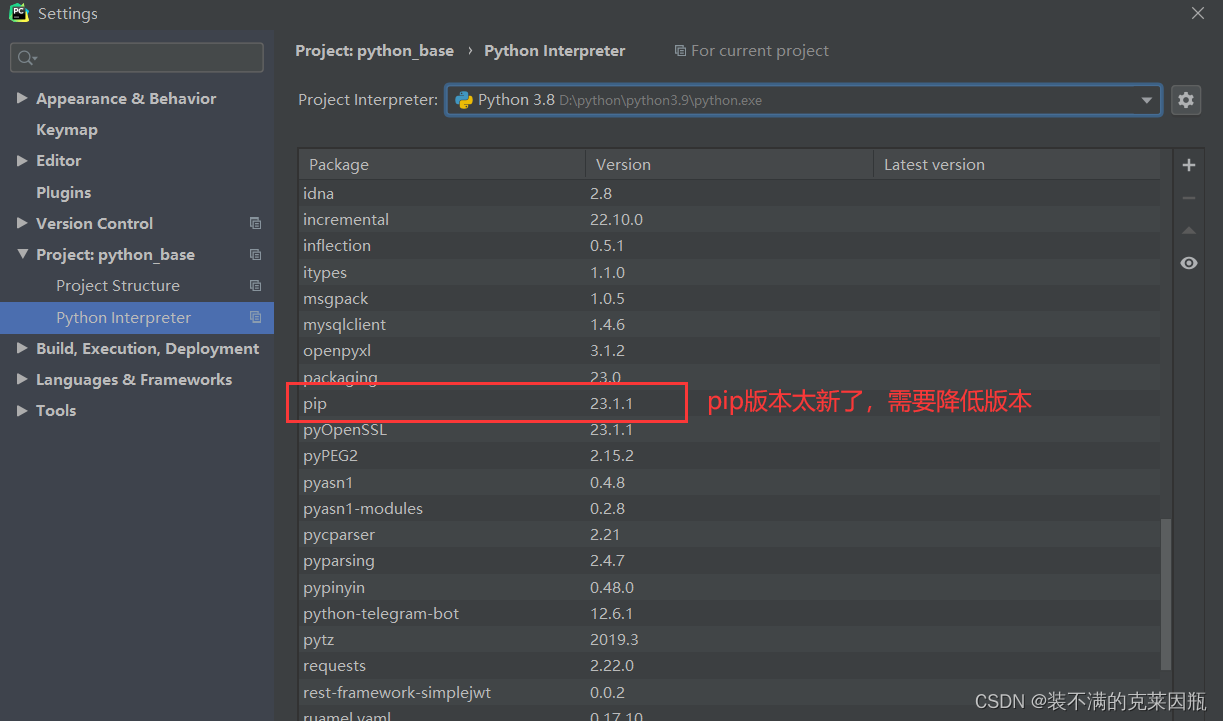Select the pycparser package row
Viewport: 1223px width, 721px height.
pos(729,534)
